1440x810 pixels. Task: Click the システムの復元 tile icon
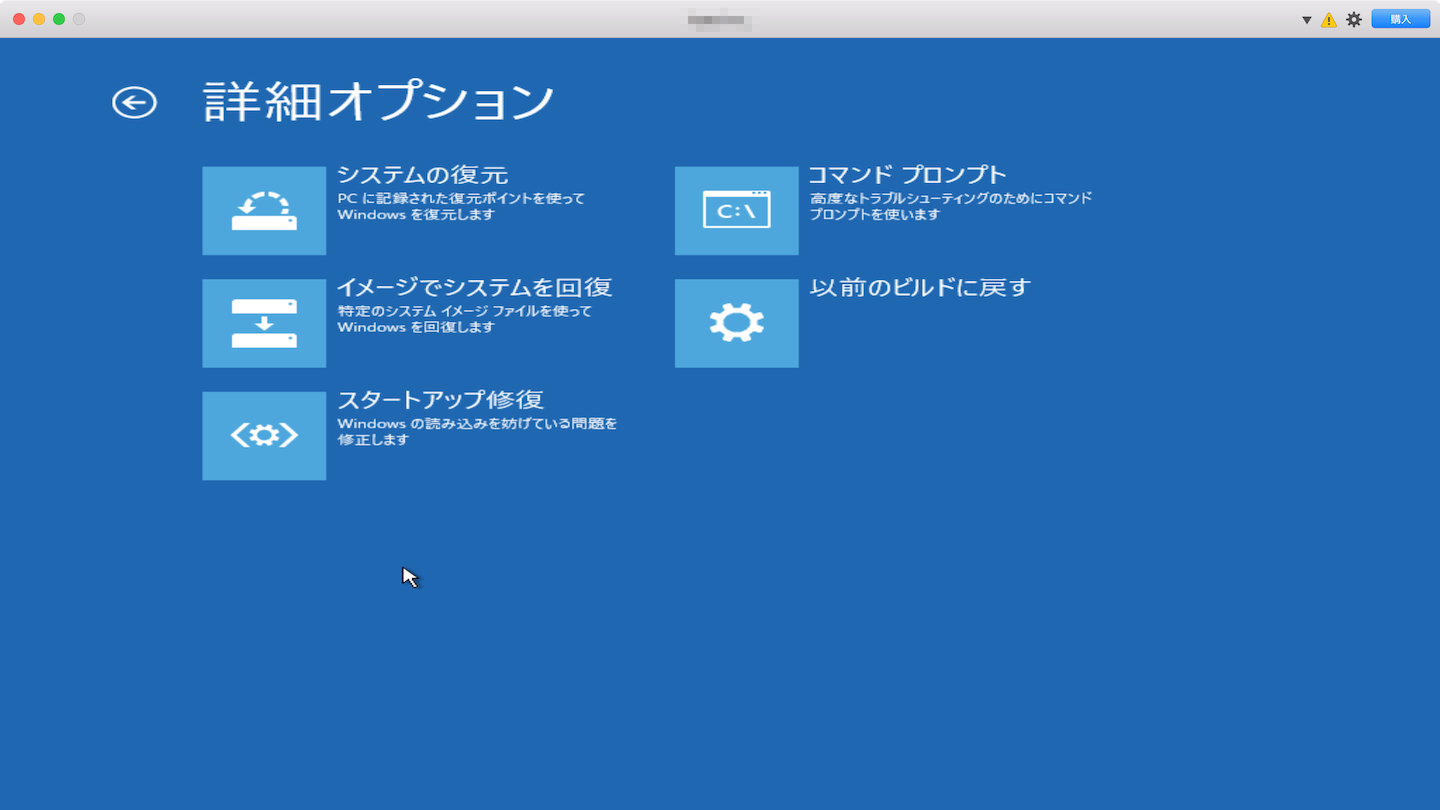(x=264, y=211)
